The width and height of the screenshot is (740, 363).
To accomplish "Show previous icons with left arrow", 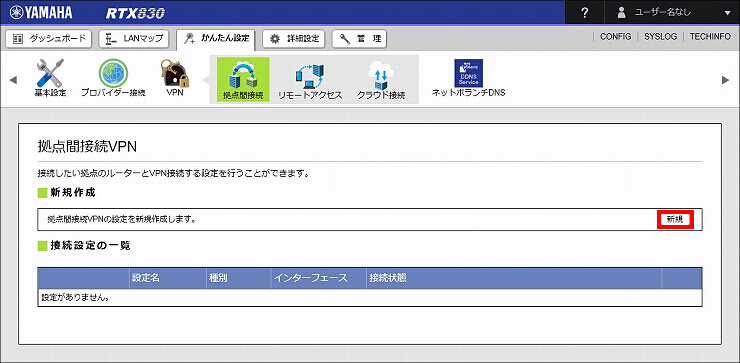I will [13, 80].
